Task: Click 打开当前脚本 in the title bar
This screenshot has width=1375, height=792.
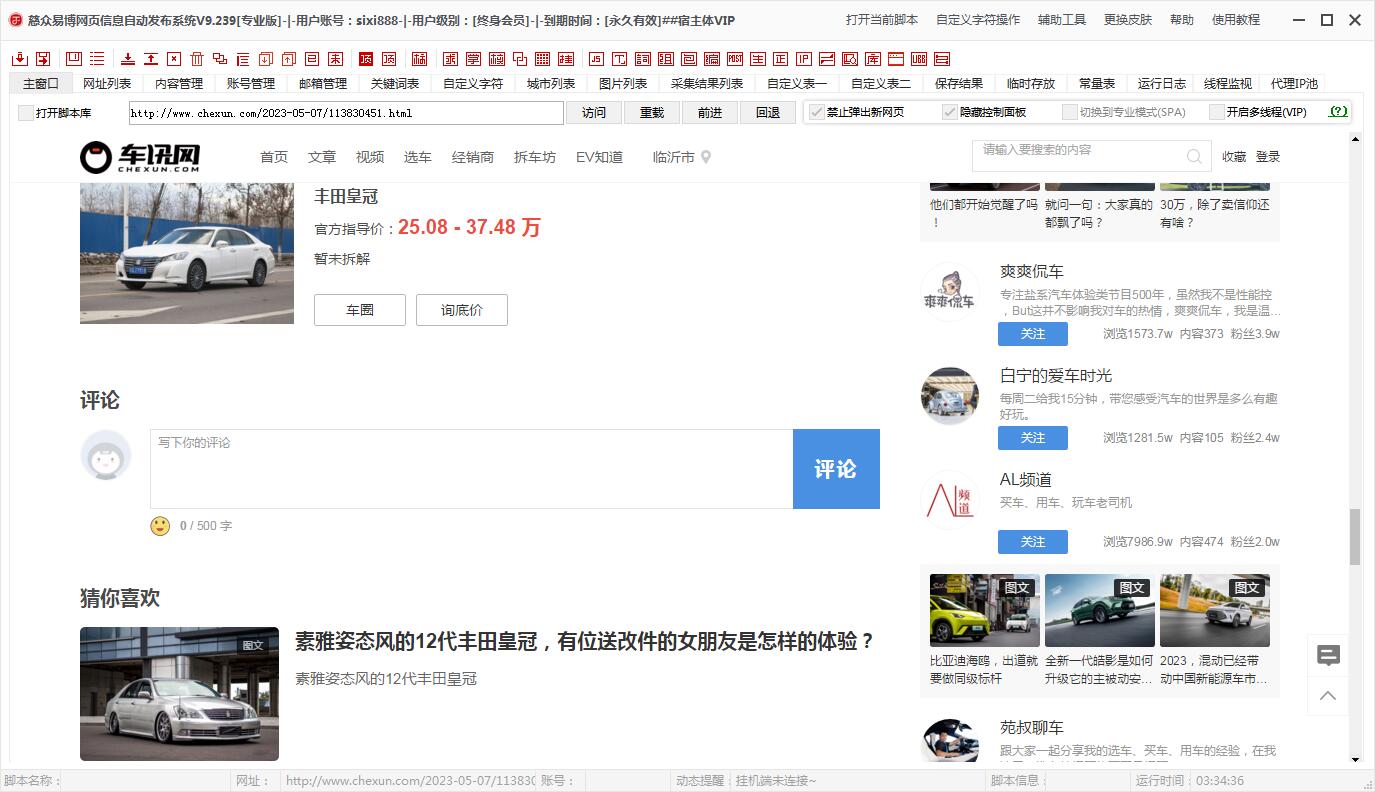Action: (x=882, y=20)
